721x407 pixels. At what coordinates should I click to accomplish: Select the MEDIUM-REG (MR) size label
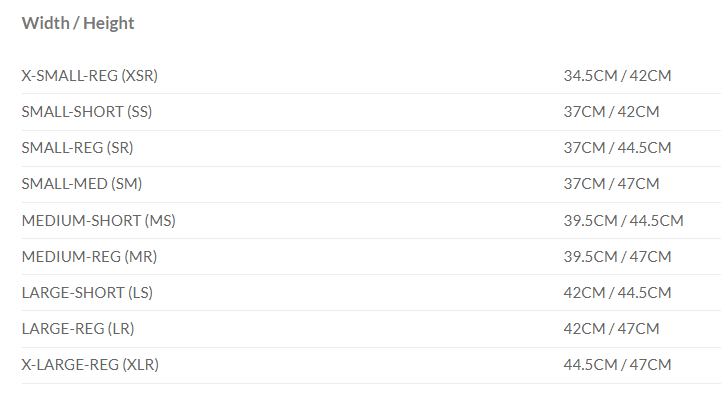(89, 256)
